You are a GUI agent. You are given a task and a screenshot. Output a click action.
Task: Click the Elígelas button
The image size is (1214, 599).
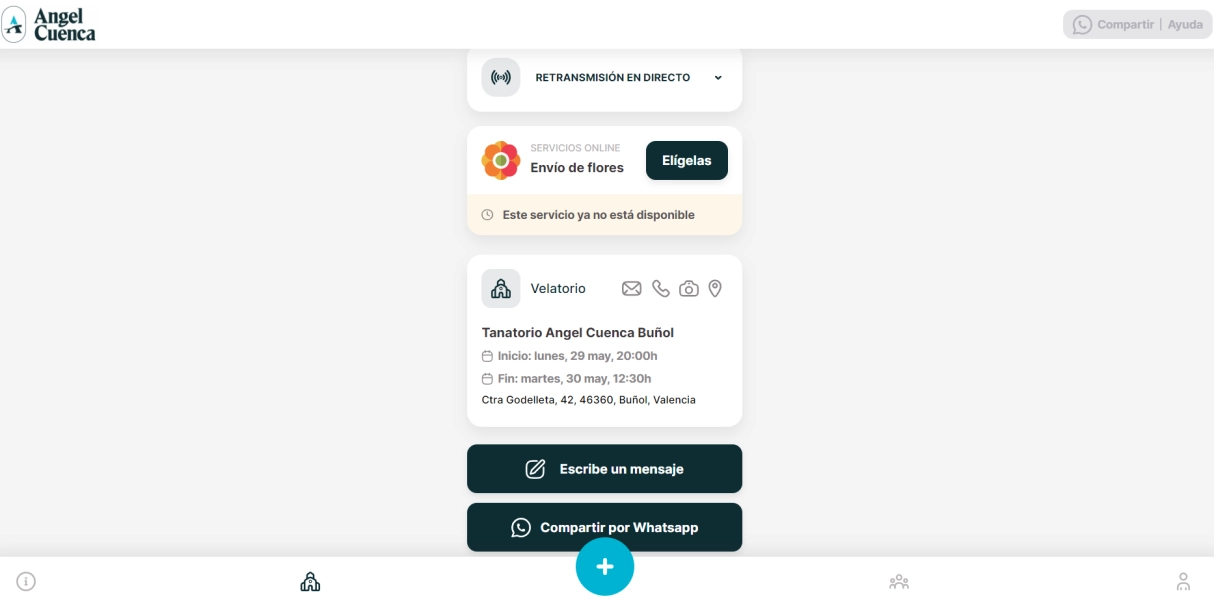pyautogui.click(x=687, y=160)
